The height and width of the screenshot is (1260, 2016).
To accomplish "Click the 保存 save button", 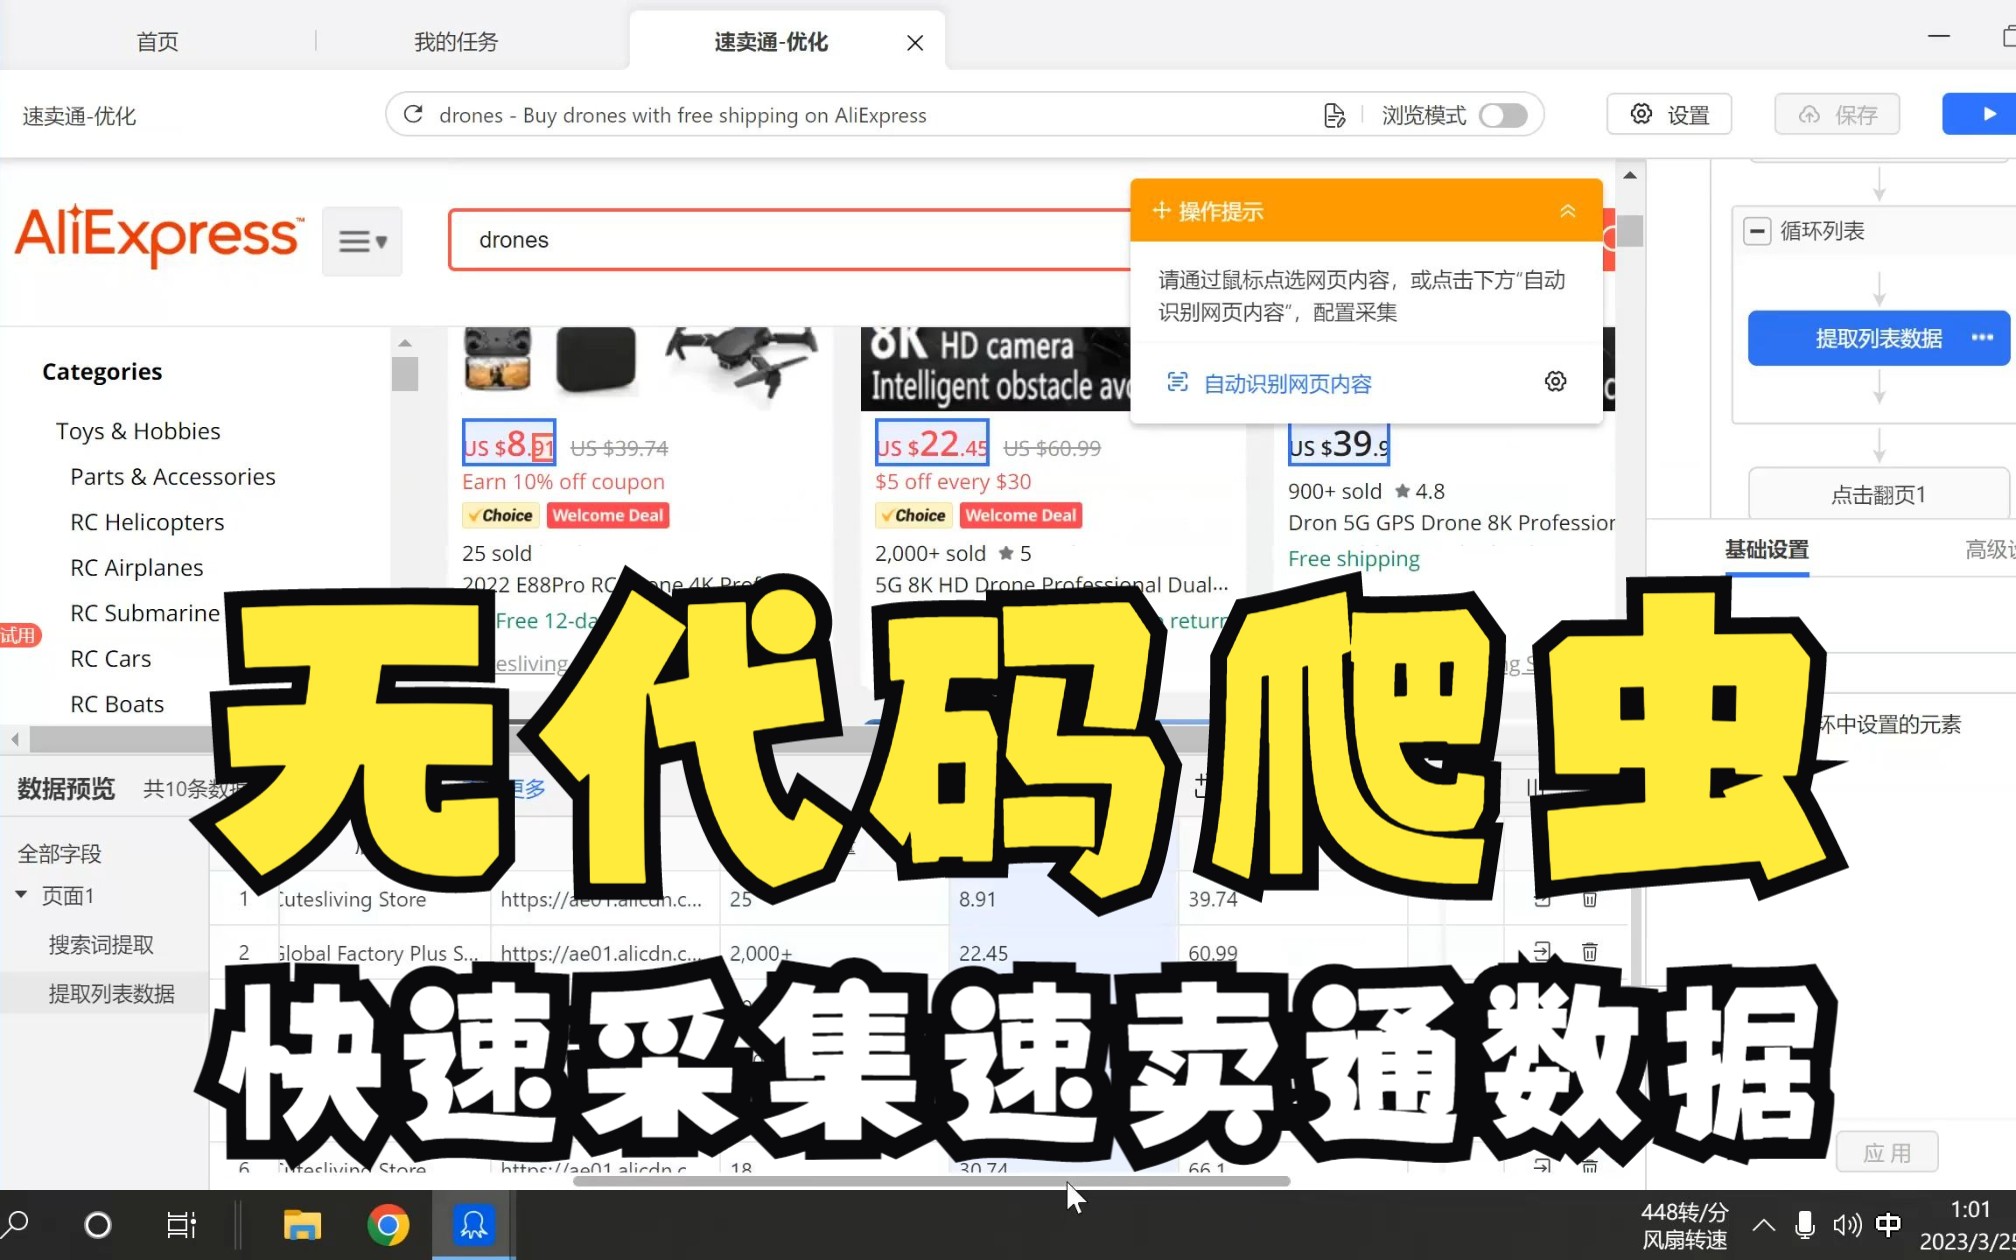I will click(x=1837, y=114).
